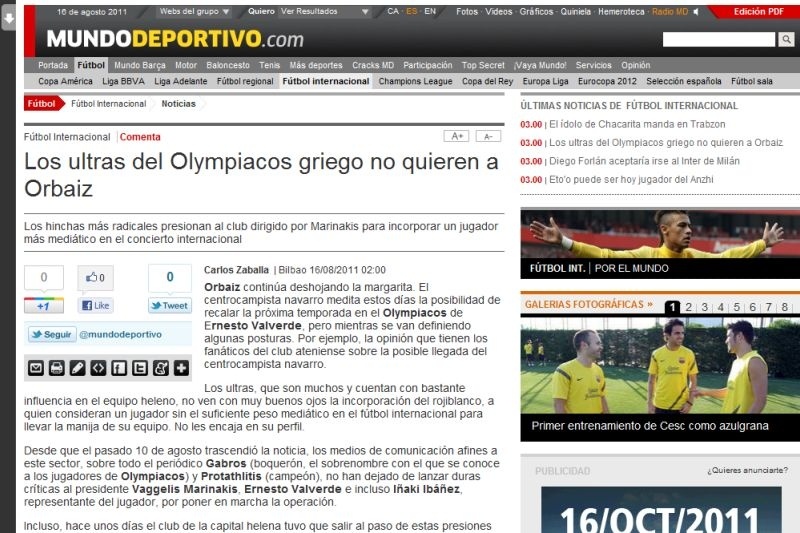800x533 pixels.
Task: Share via the Meneame icon
Action: (161, 368)
